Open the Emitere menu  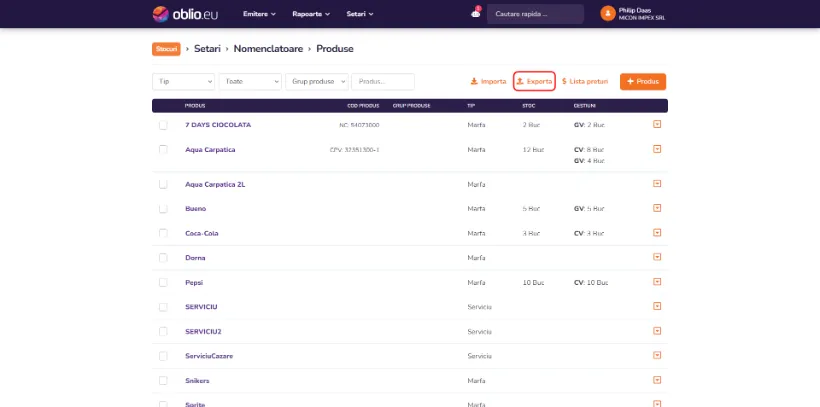tap(259, 14)
